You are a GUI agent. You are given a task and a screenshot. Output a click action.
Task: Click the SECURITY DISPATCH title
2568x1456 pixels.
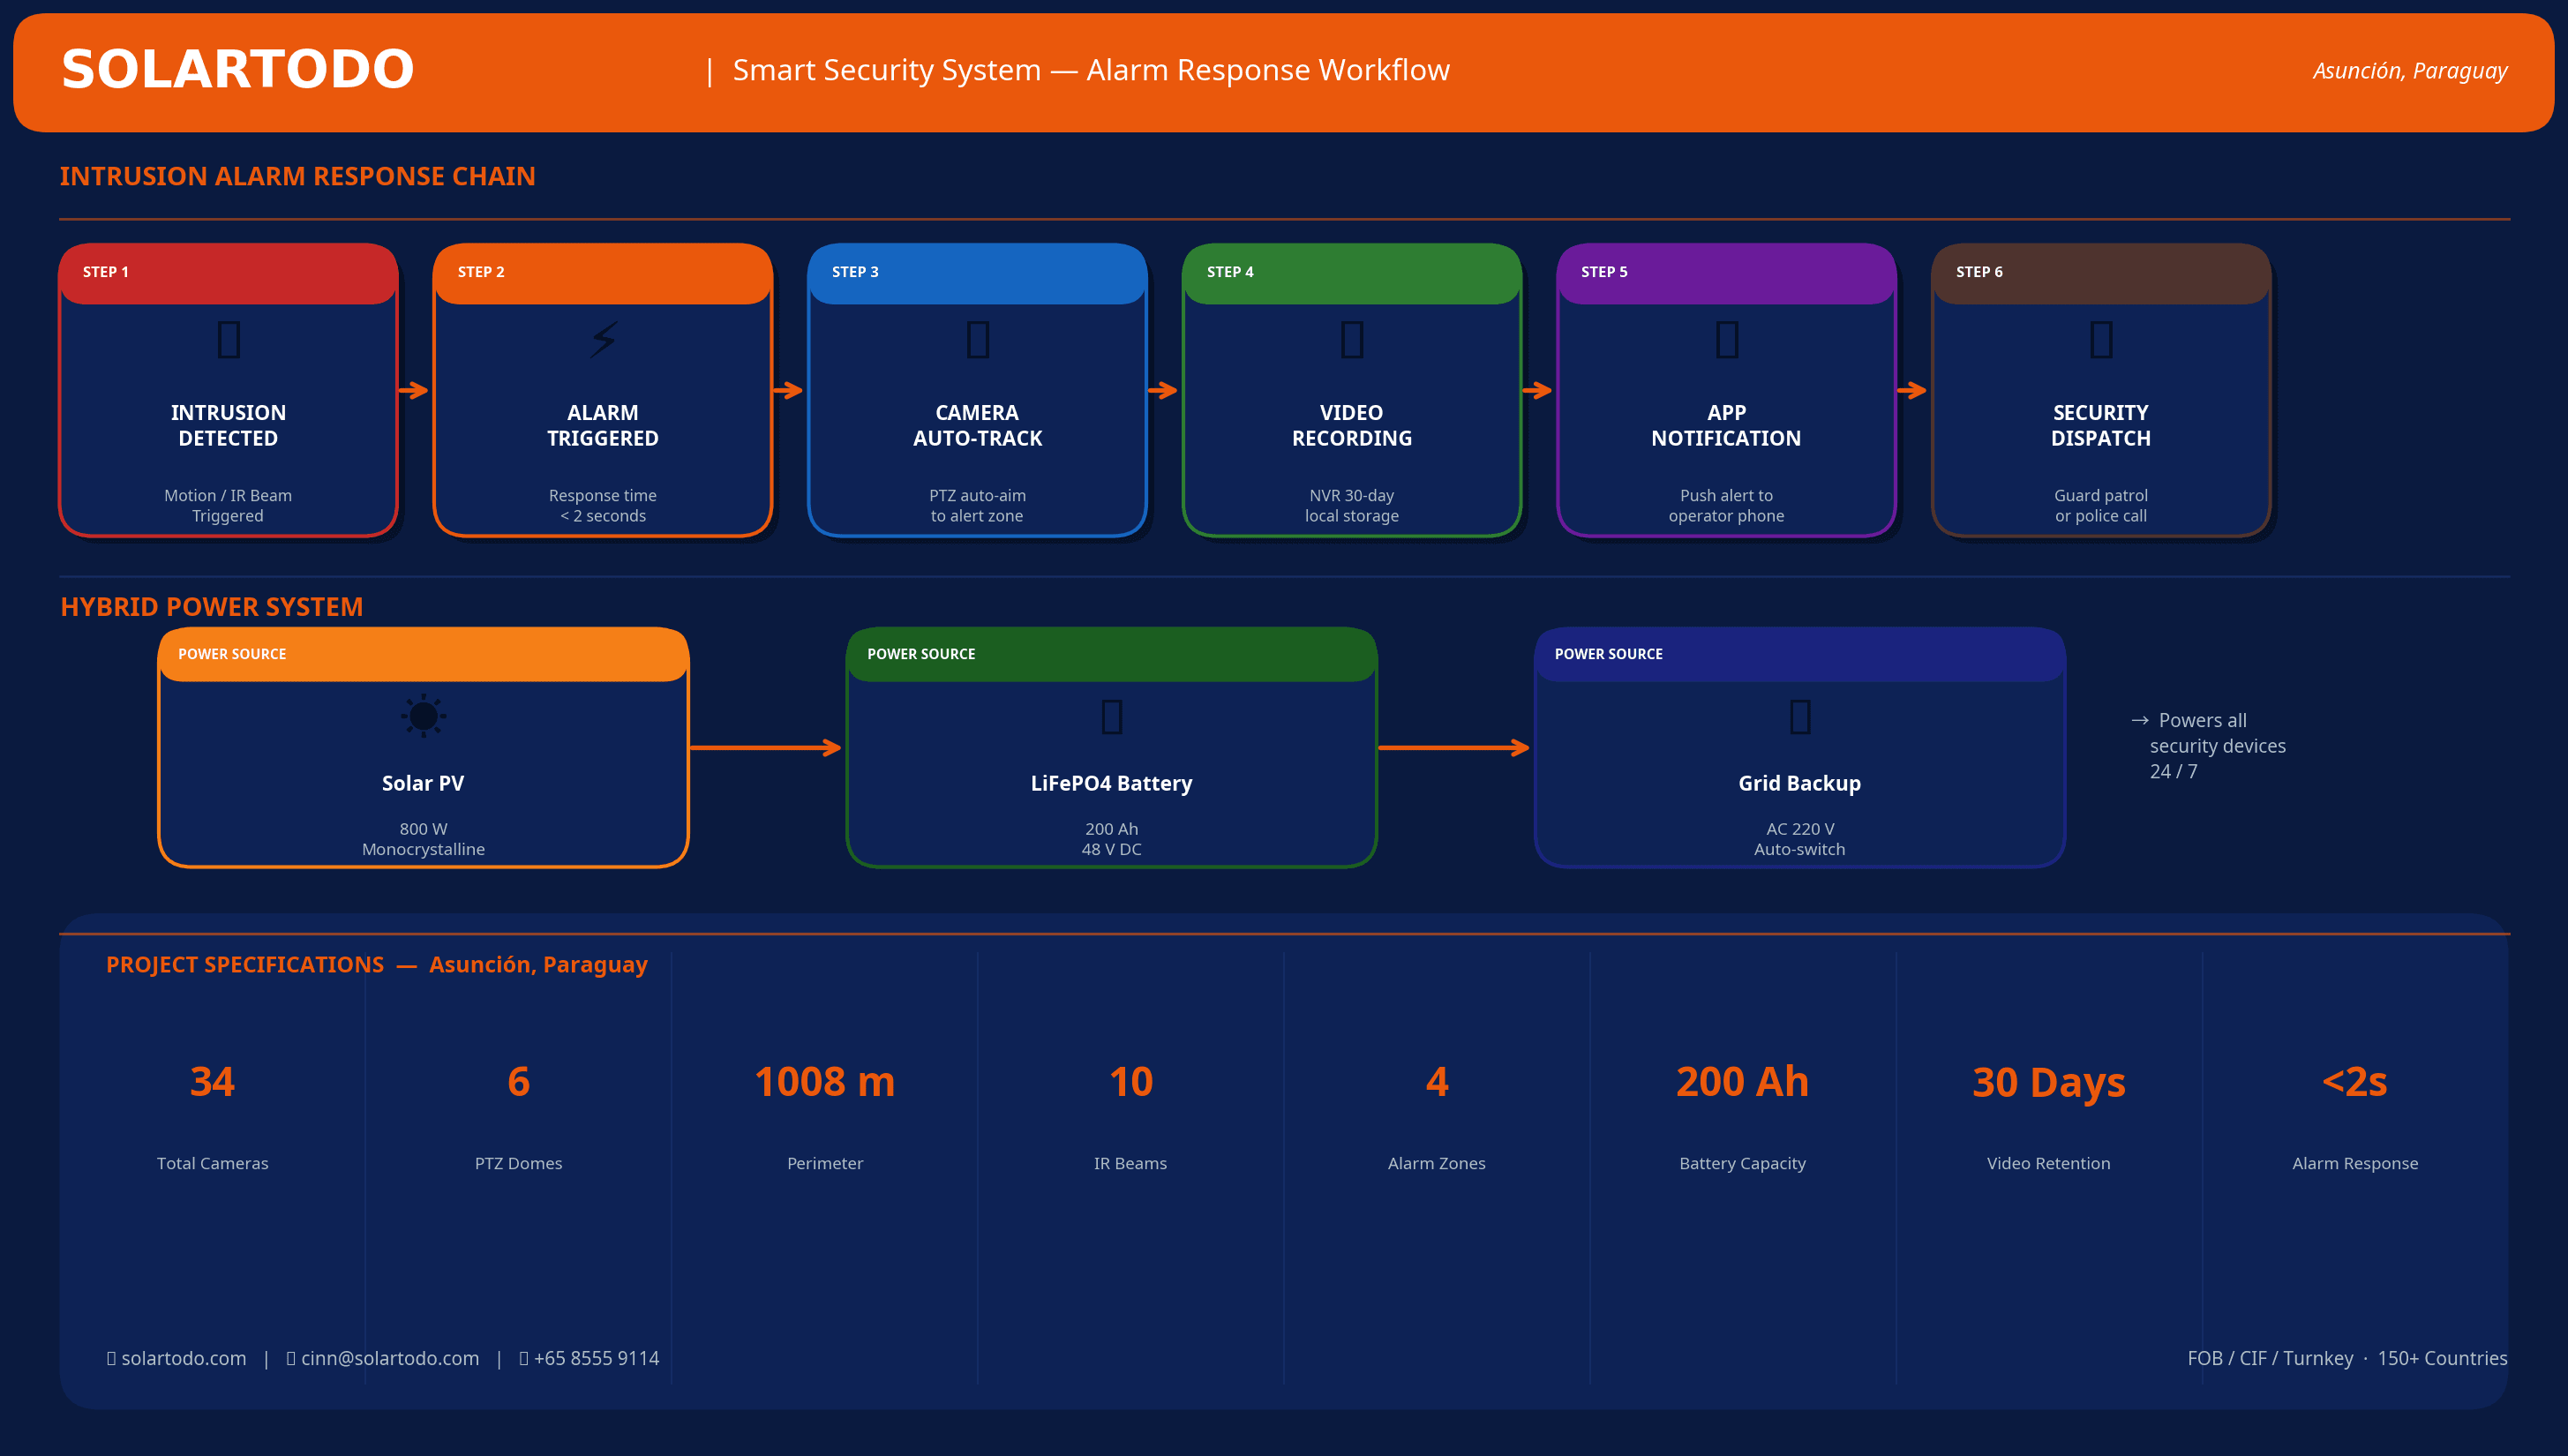tap(2101, 425)
